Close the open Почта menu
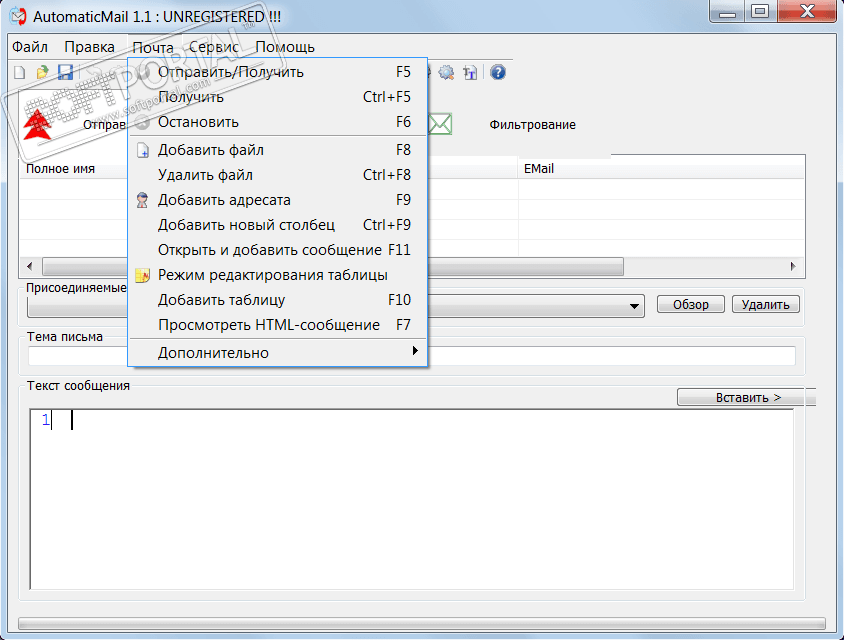 [x=153, y=47]
